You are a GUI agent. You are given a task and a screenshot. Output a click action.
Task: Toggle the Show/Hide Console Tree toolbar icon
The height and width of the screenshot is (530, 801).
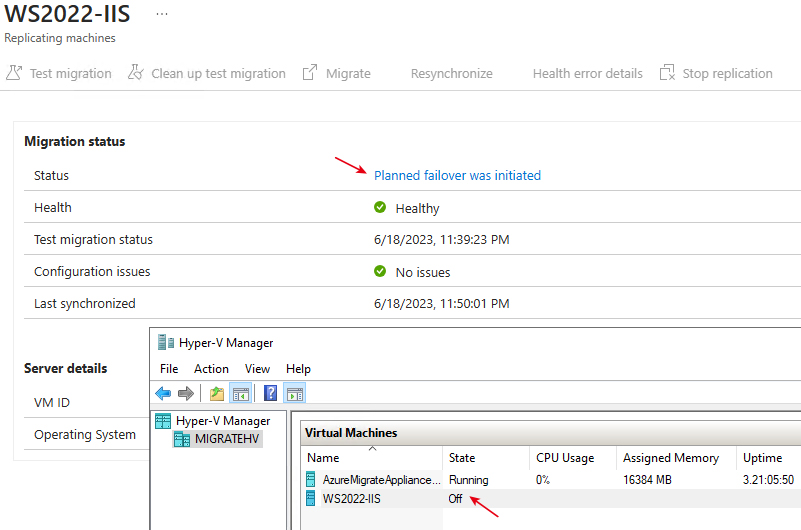241,394
